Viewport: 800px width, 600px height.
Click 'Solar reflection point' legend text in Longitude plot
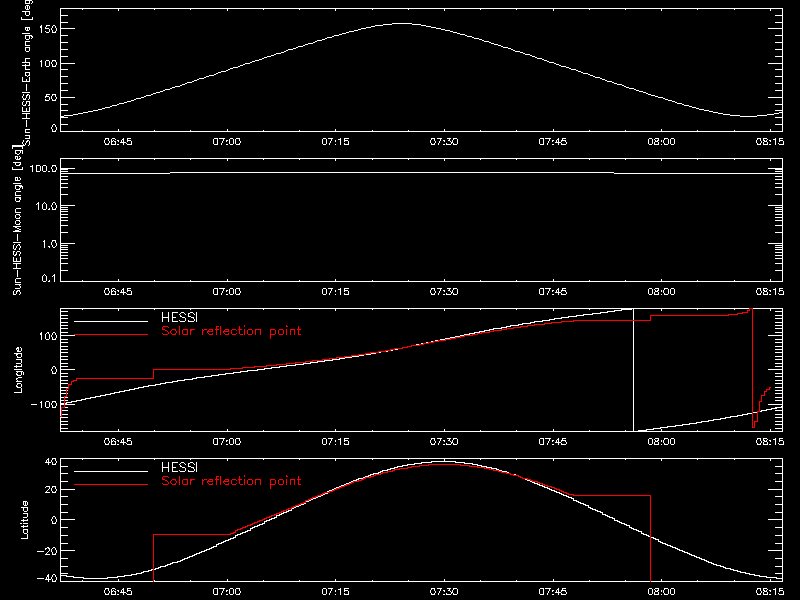(x=231, y=331)
